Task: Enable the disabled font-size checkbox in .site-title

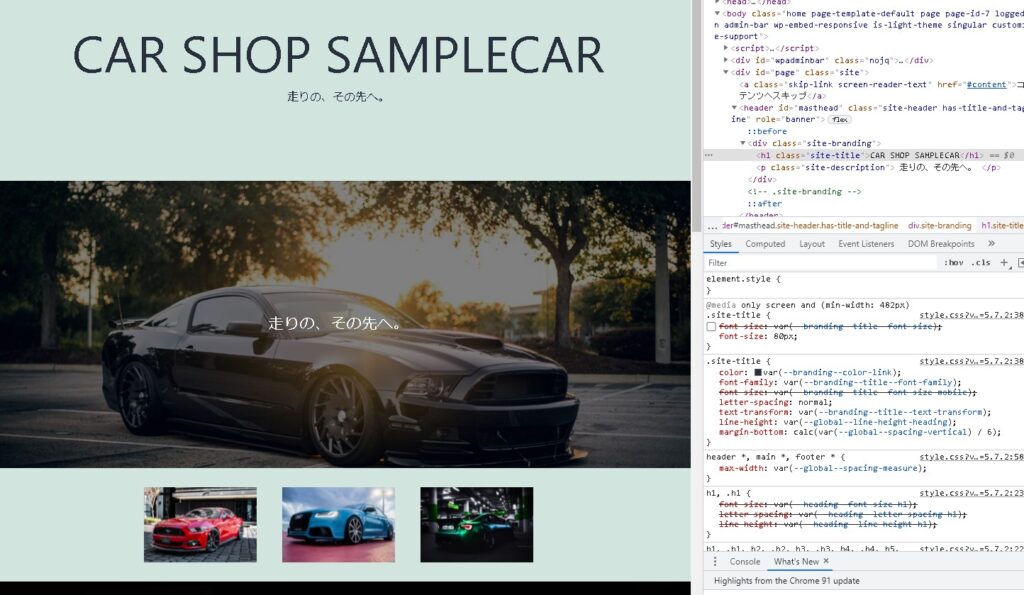Action: 711,327
